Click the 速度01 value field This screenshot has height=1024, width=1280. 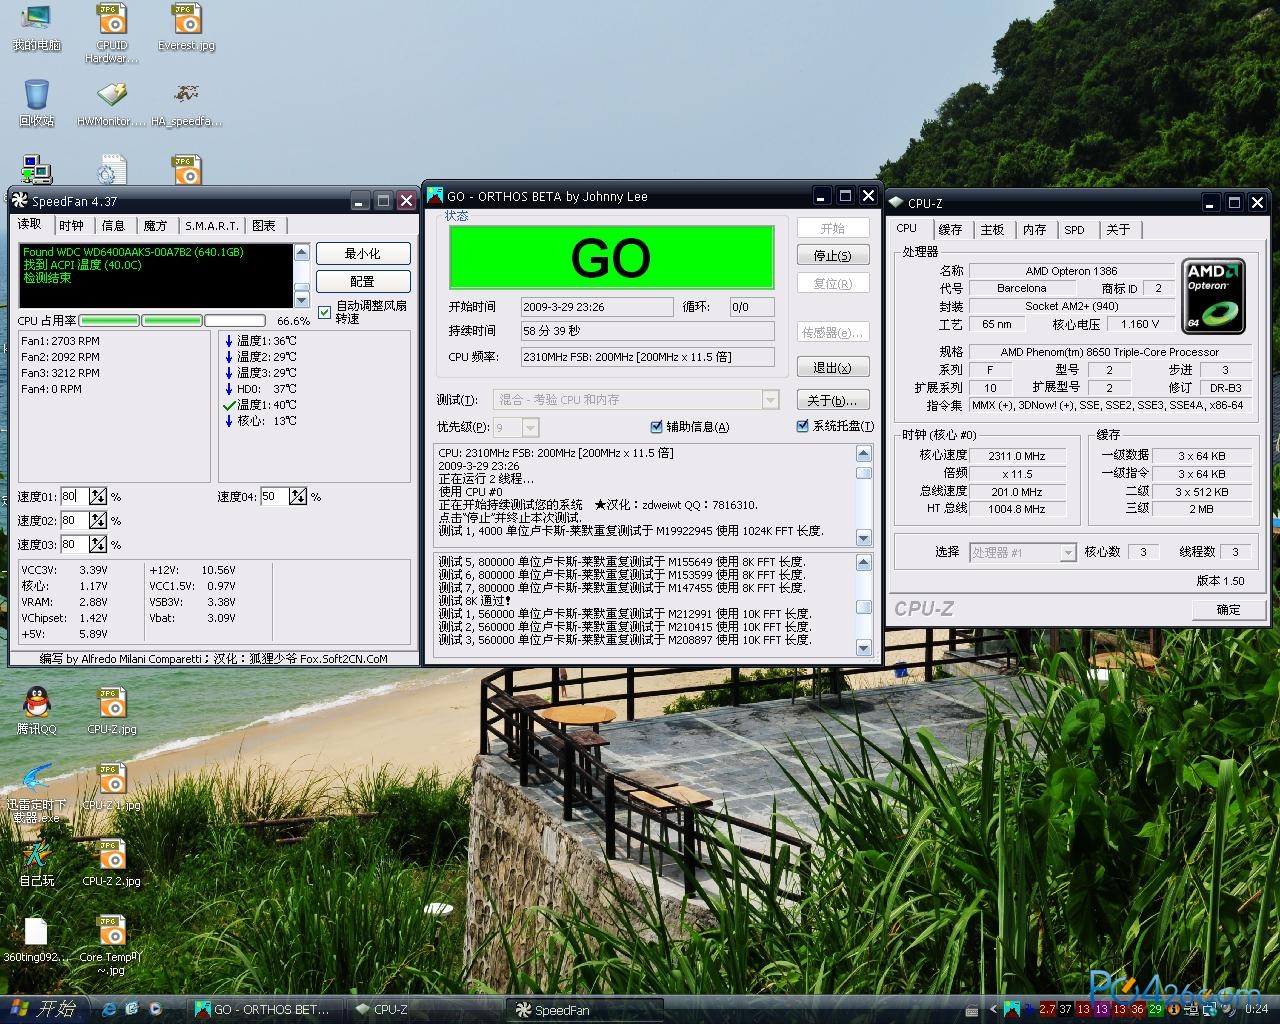point(74,496)
